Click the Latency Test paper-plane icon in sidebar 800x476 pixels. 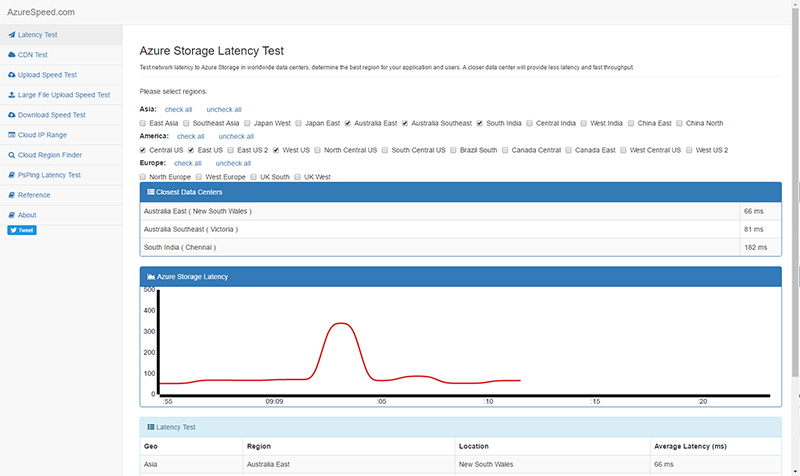[11, 35]
